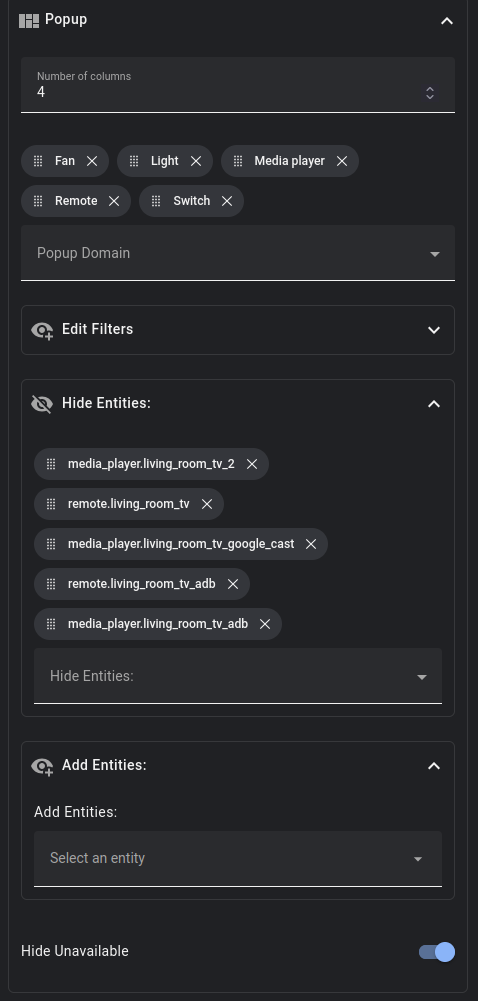This screenshot has height=1001, width=478.
Task: Remove the Fan domain chip
Action: coord(92,161)
